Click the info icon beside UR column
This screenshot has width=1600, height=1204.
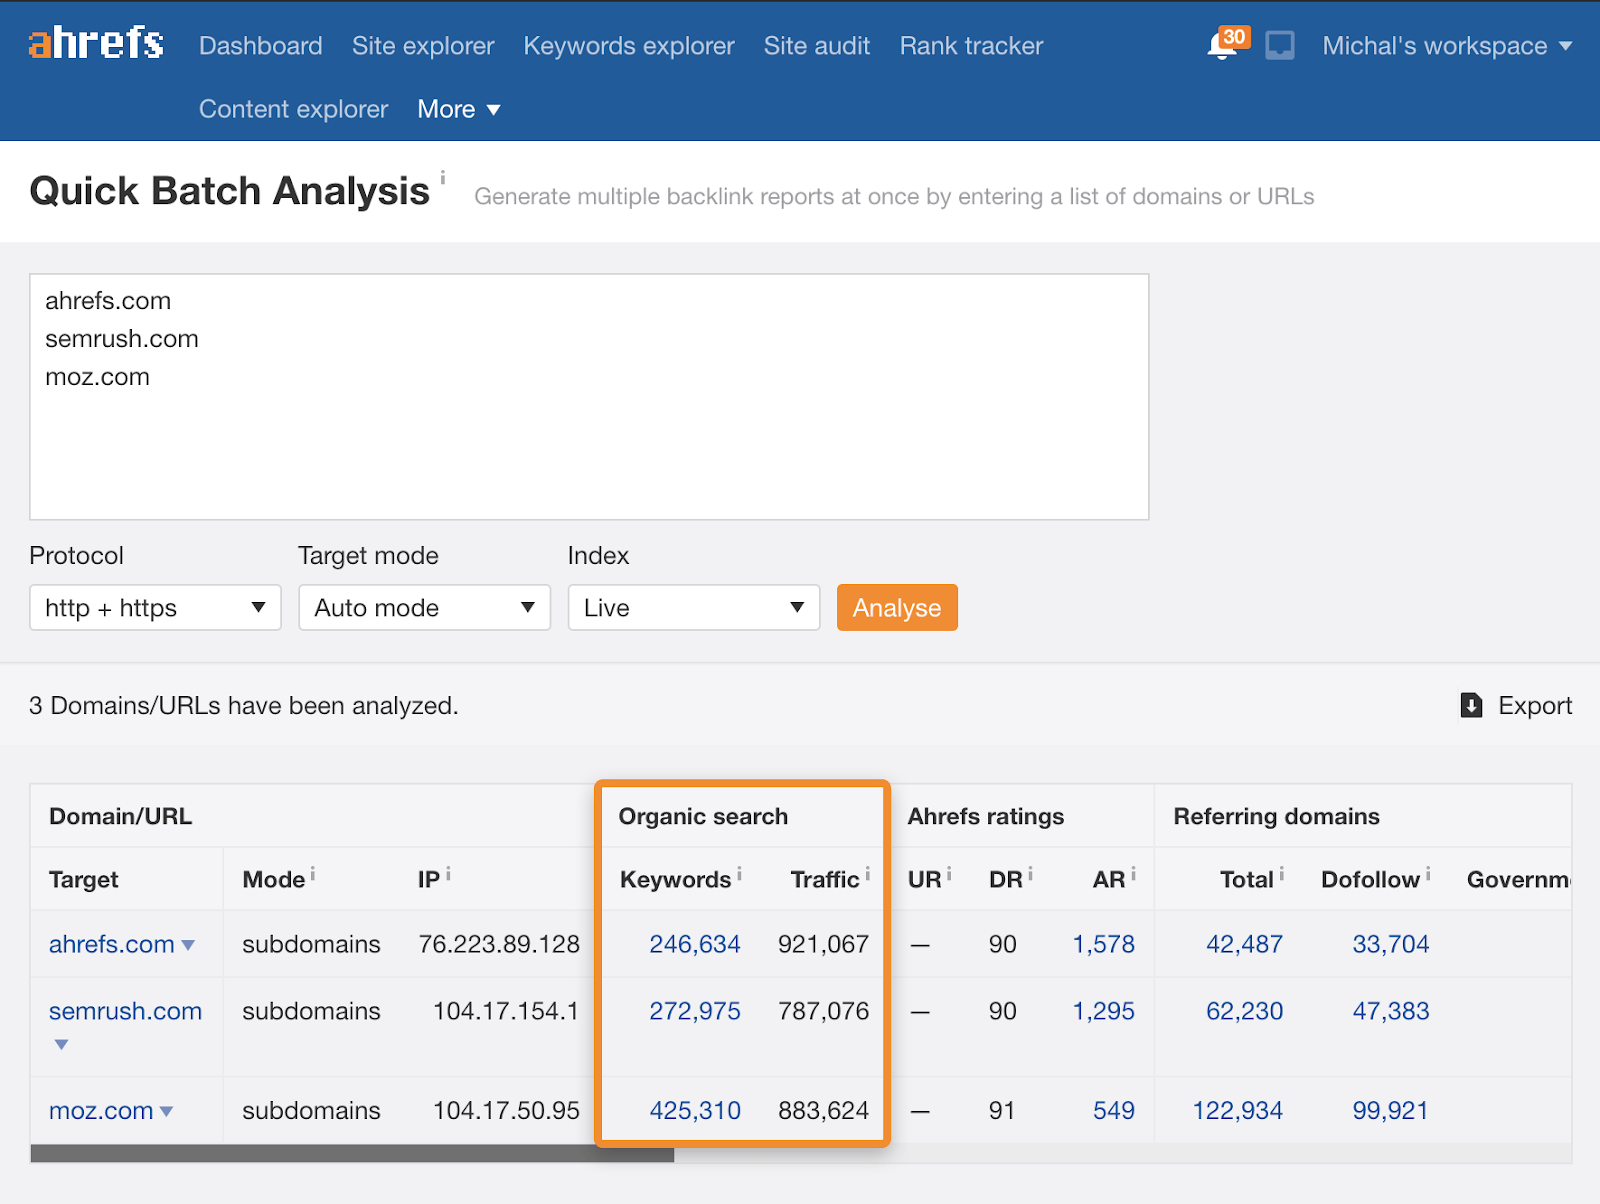coord(947,871)
